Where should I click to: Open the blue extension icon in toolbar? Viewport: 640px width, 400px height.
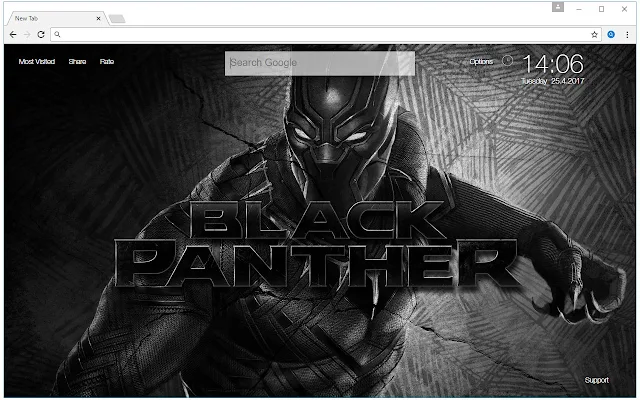[x=611, y=35]
